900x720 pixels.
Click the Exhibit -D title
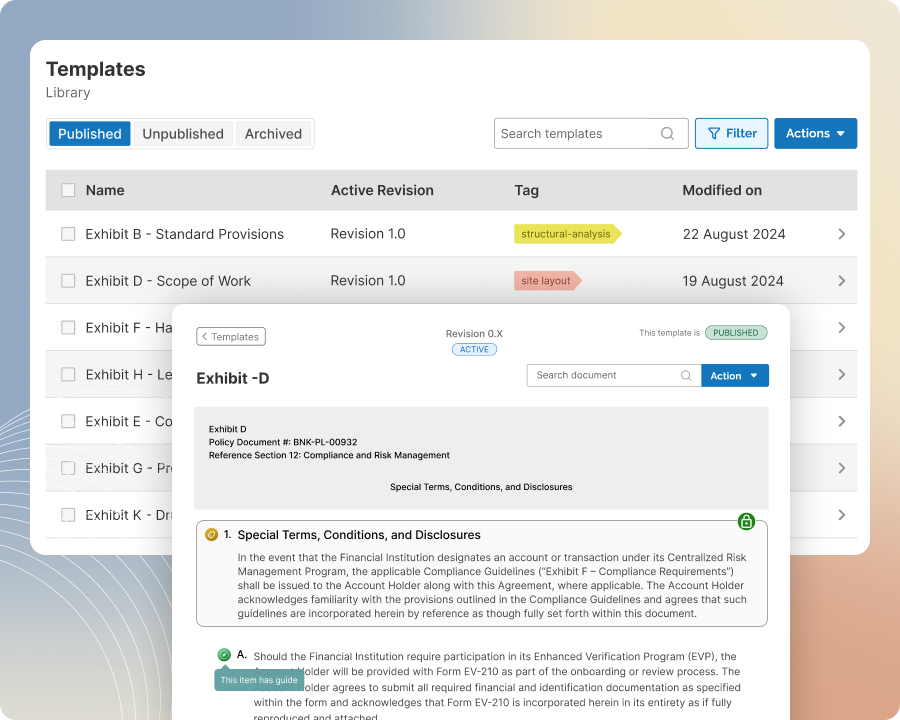click(232, 378)
